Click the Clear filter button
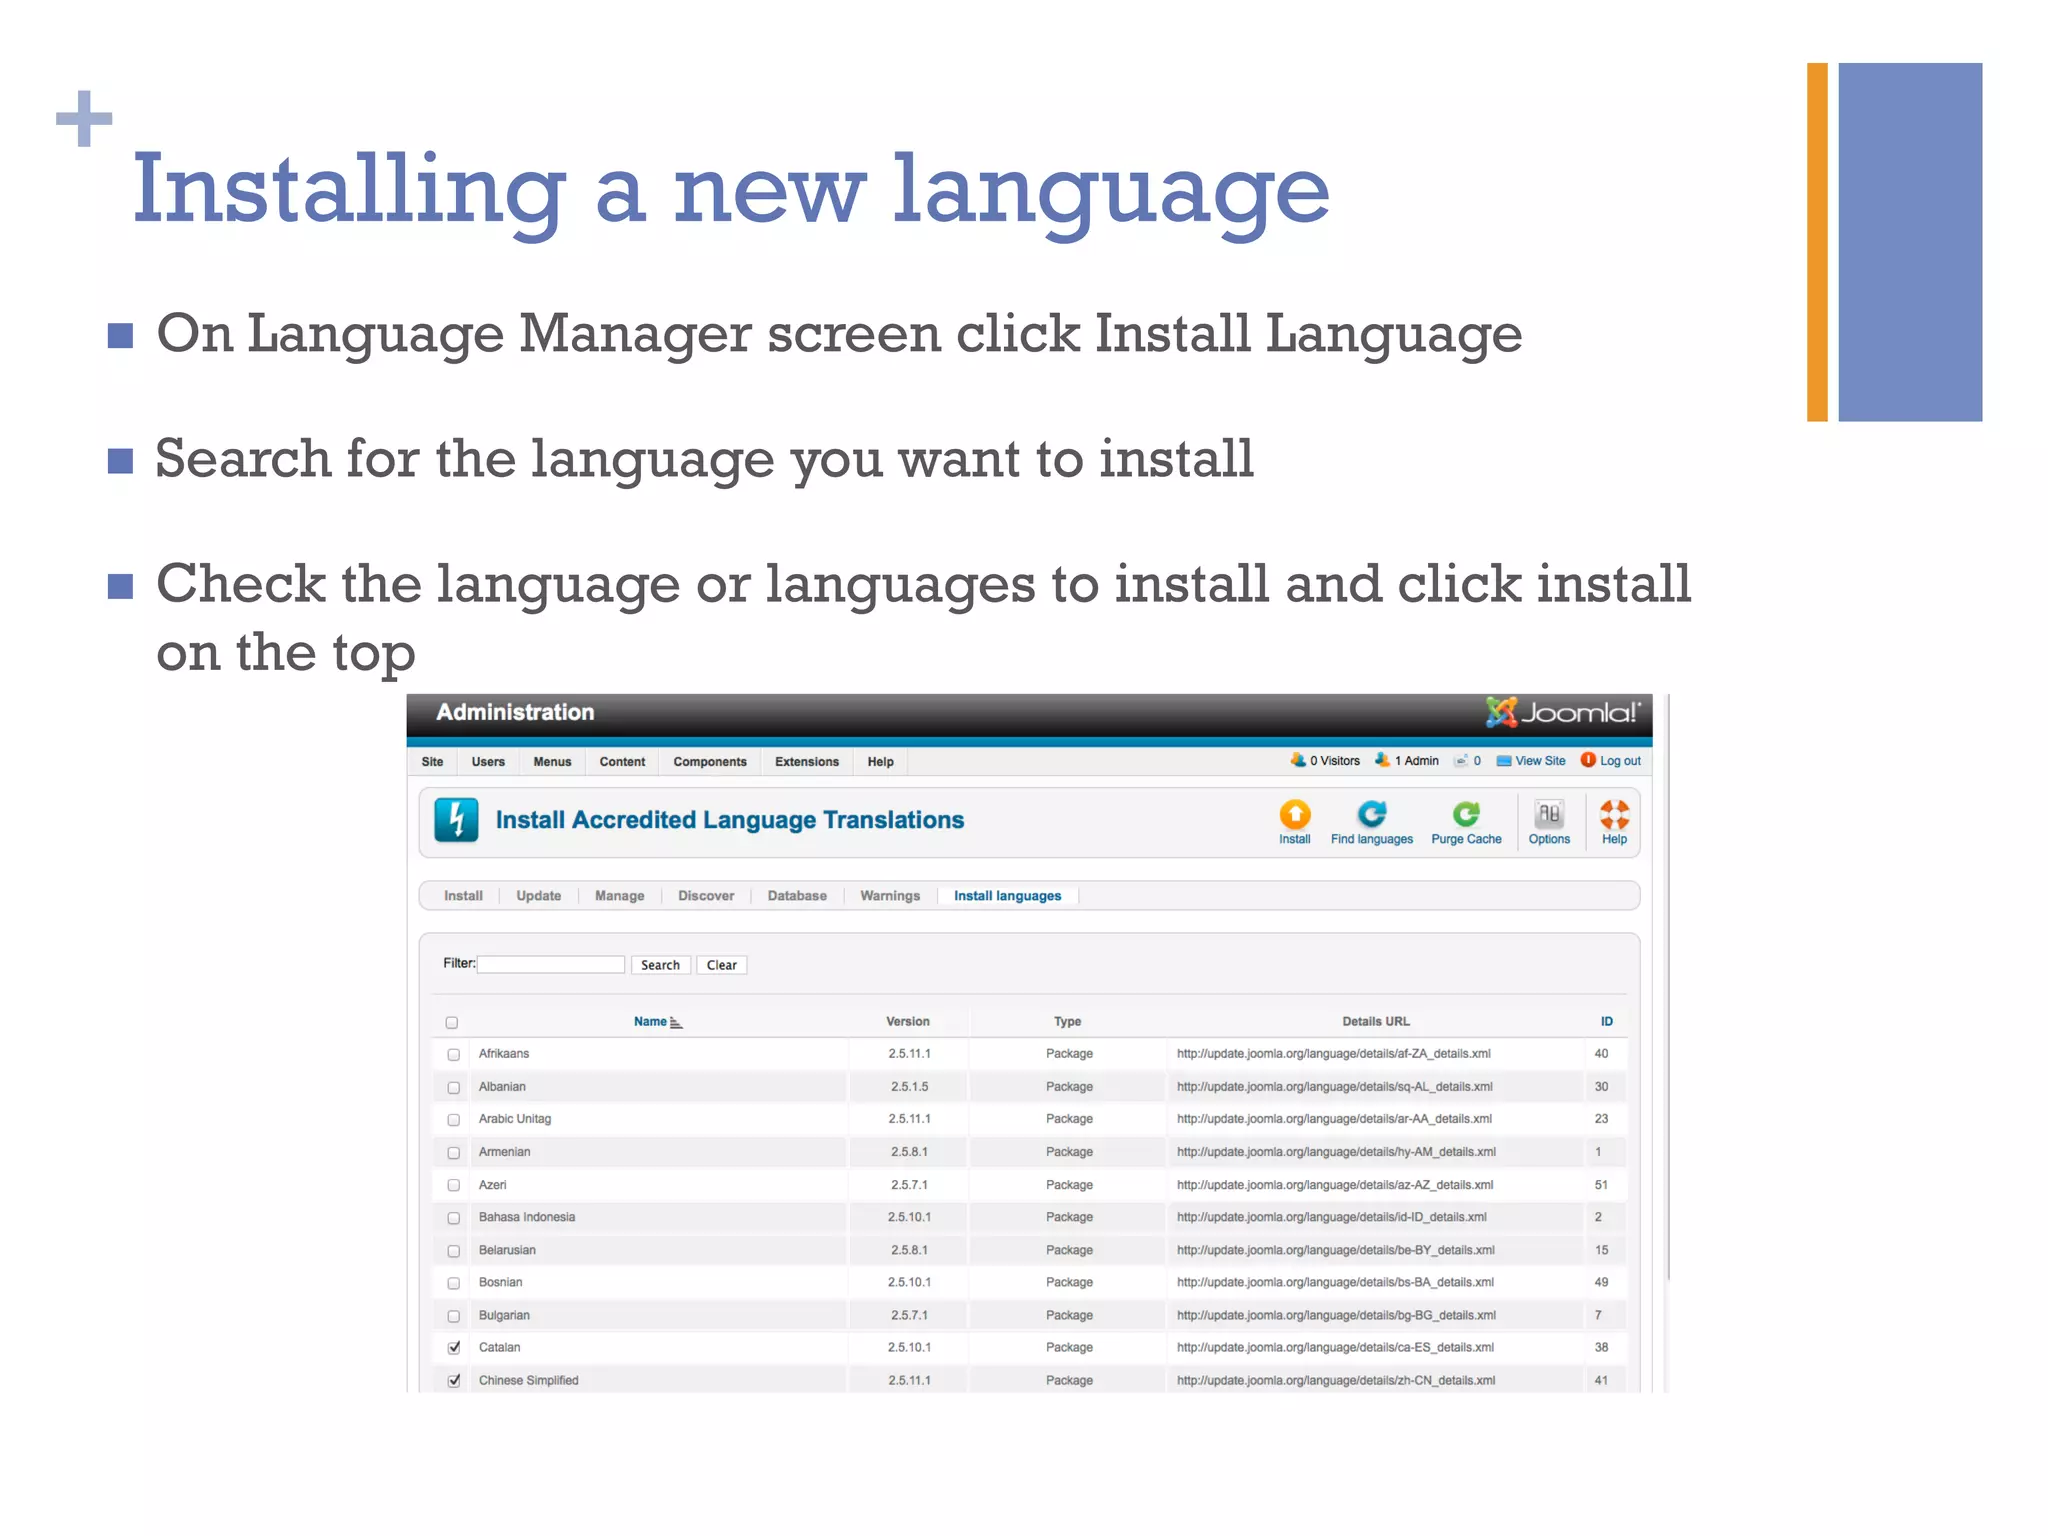 [x=721, y=965]
